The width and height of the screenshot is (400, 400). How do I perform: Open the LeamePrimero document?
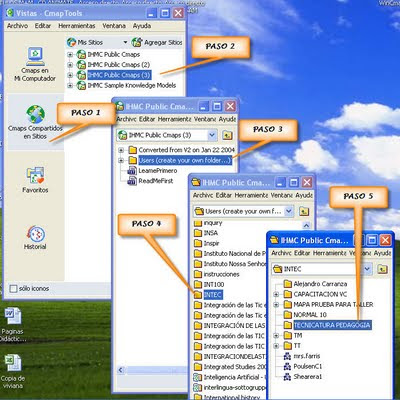(158, 171)
